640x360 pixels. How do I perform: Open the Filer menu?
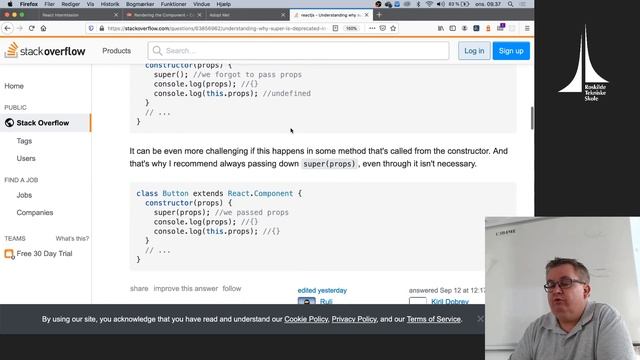click(49, 4)
